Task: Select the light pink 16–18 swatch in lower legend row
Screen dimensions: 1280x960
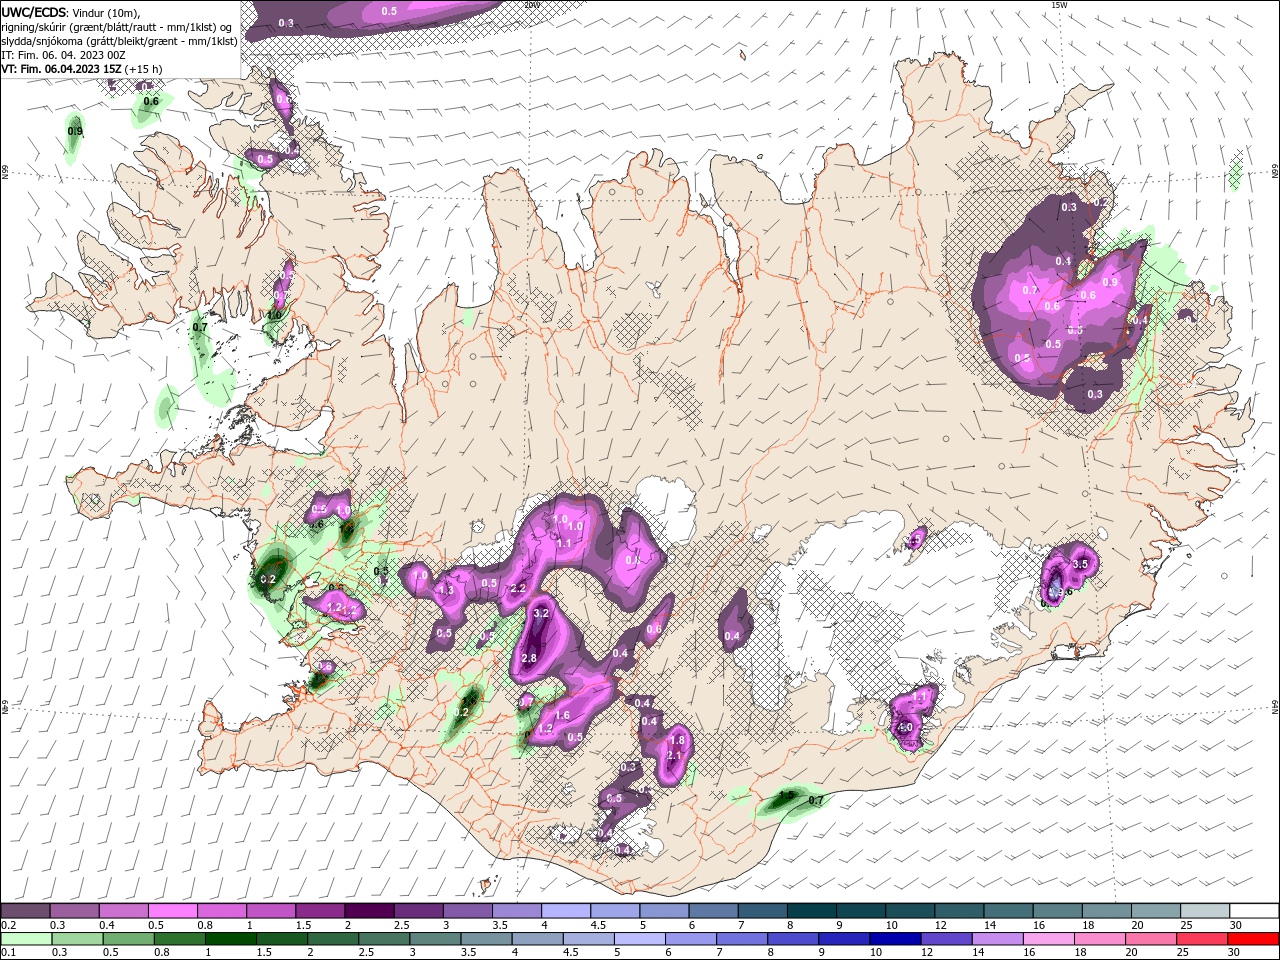Action: point(1049,939)
